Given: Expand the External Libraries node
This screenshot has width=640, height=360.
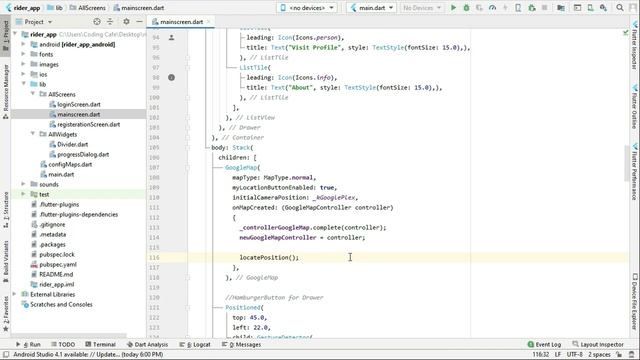Looking at the screenshot, I should [x=15, y=294].
